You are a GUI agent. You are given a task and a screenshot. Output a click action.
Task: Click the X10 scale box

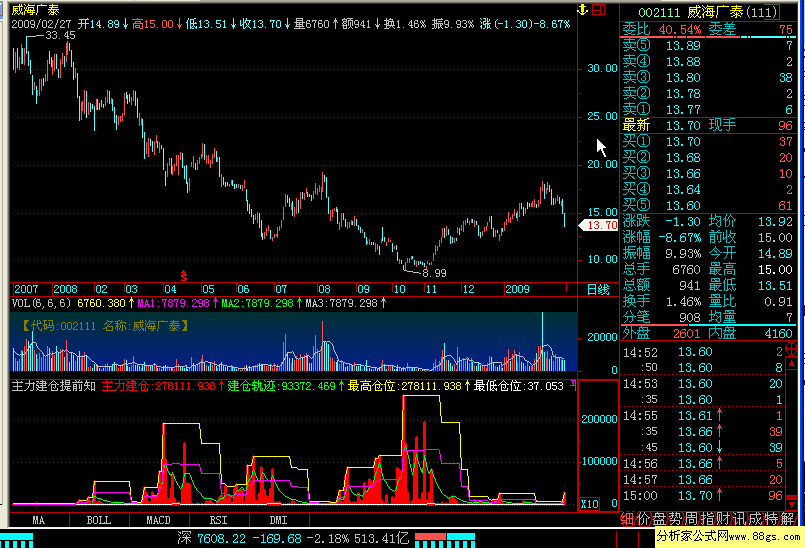coord(589,504)
